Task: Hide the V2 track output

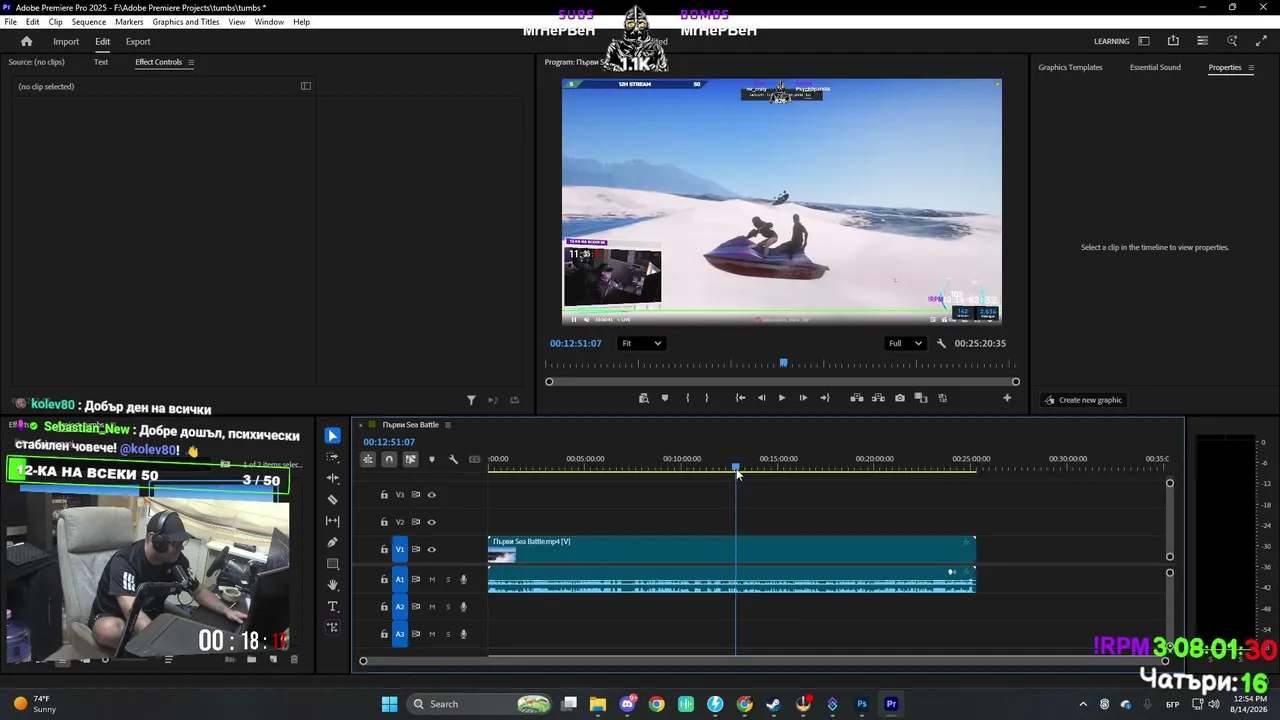Action: pos(432,522)
